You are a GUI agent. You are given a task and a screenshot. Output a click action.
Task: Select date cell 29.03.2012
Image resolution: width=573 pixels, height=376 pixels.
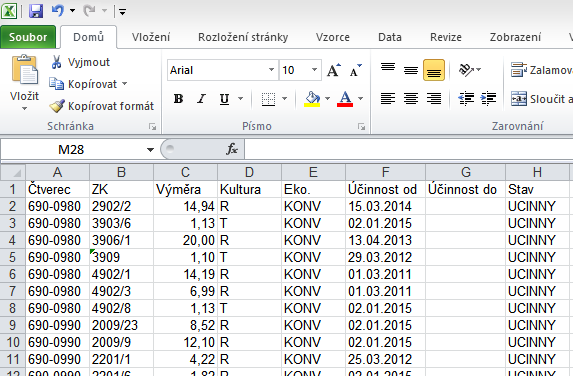click(385, 257)
